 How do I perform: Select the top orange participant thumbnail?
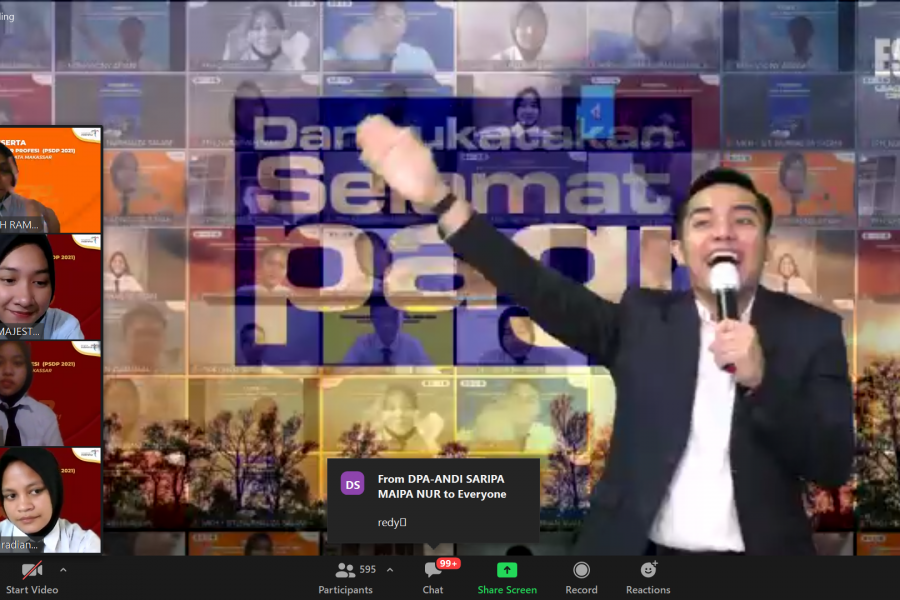tap(50, 180)
